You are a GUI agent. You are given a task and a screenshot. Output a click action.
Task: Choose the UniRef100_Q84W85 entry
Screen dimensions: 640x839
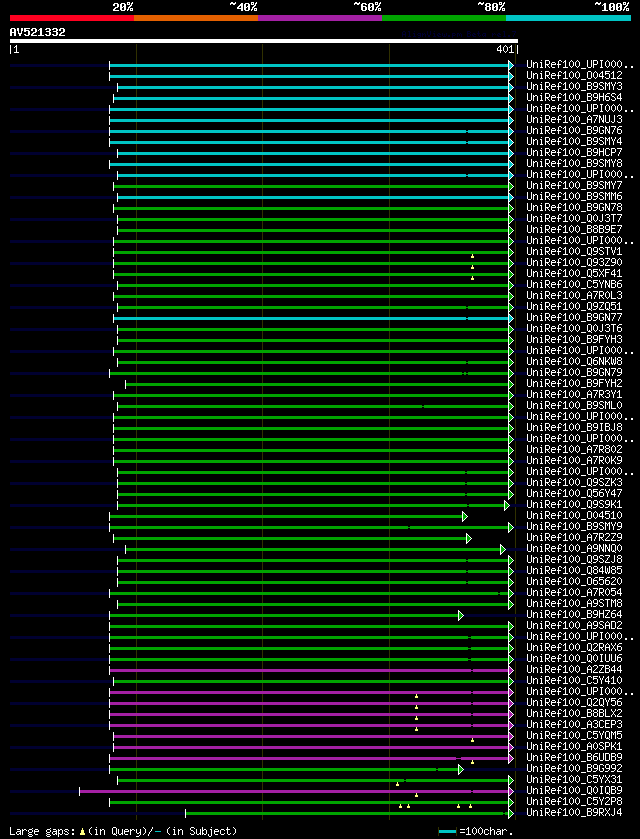574,570
